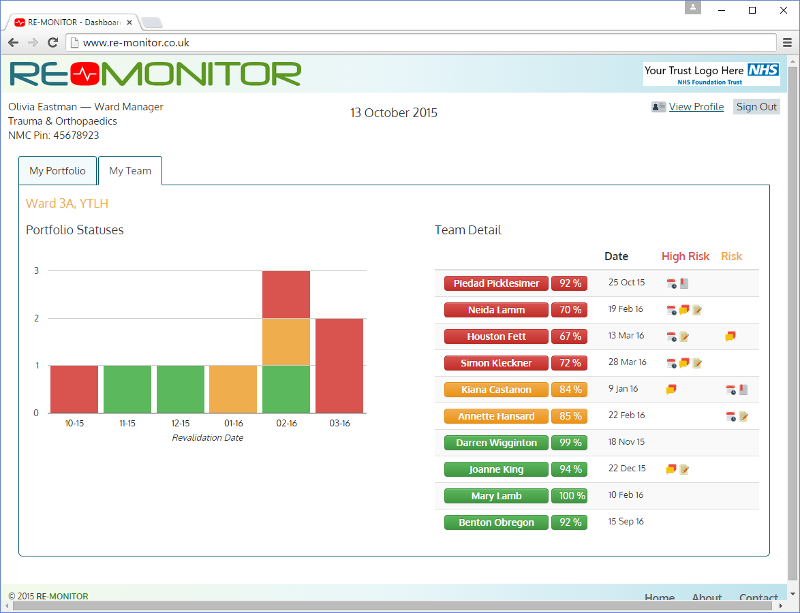Click the NHS trust logo banner
800x613 pixels.
click(711, 74)
